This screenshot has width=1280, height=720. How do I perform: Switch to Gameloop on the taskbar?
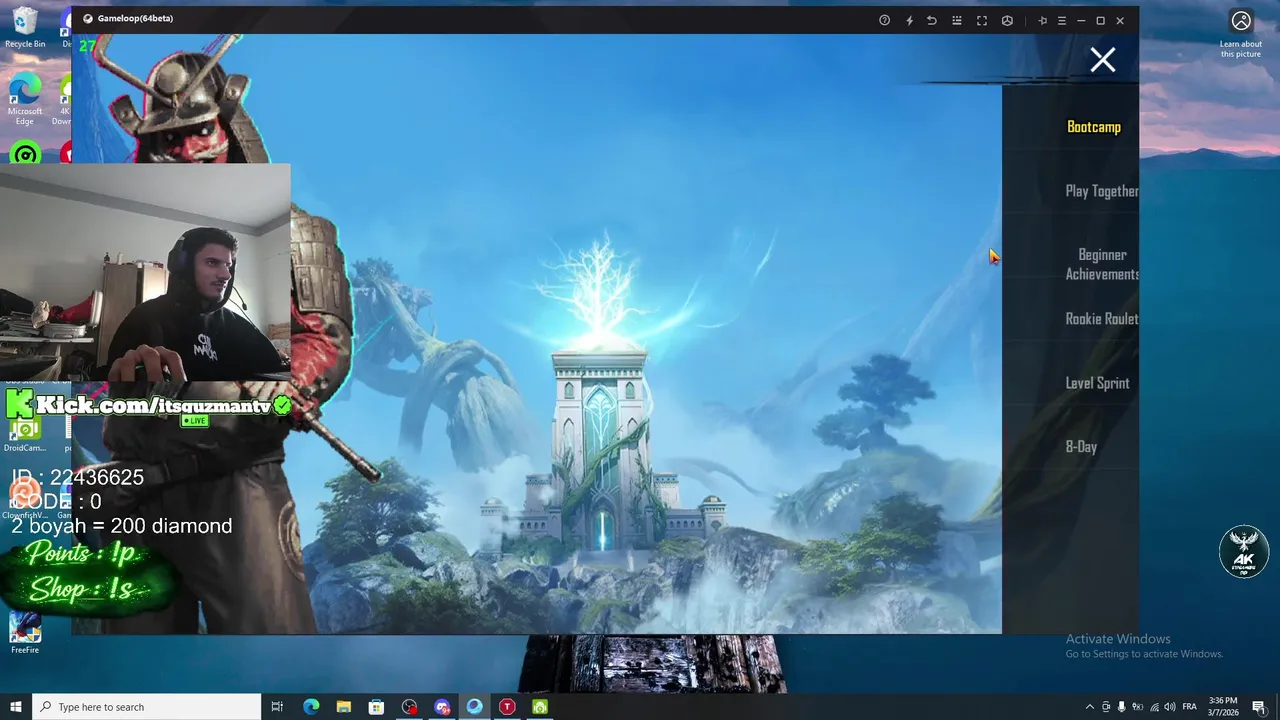474,707
